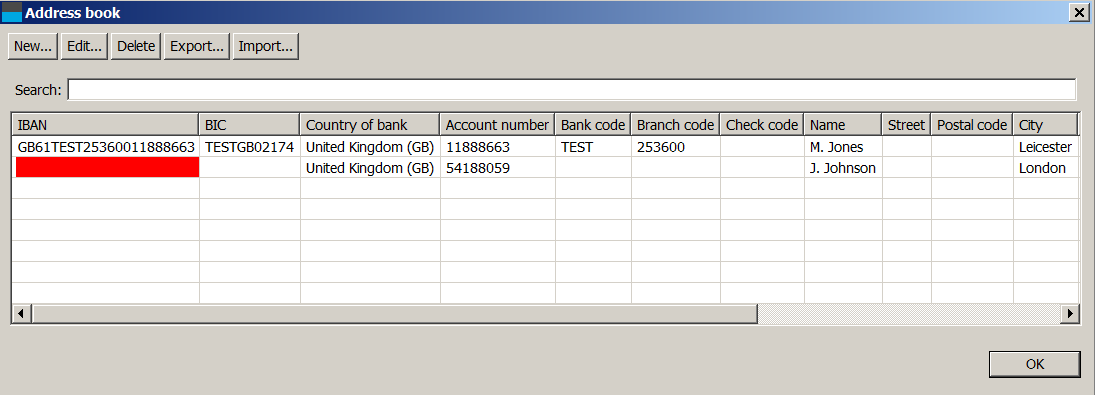Confirm with the OK button
The image size is (1095, 395).
[x=1034, y=364]
